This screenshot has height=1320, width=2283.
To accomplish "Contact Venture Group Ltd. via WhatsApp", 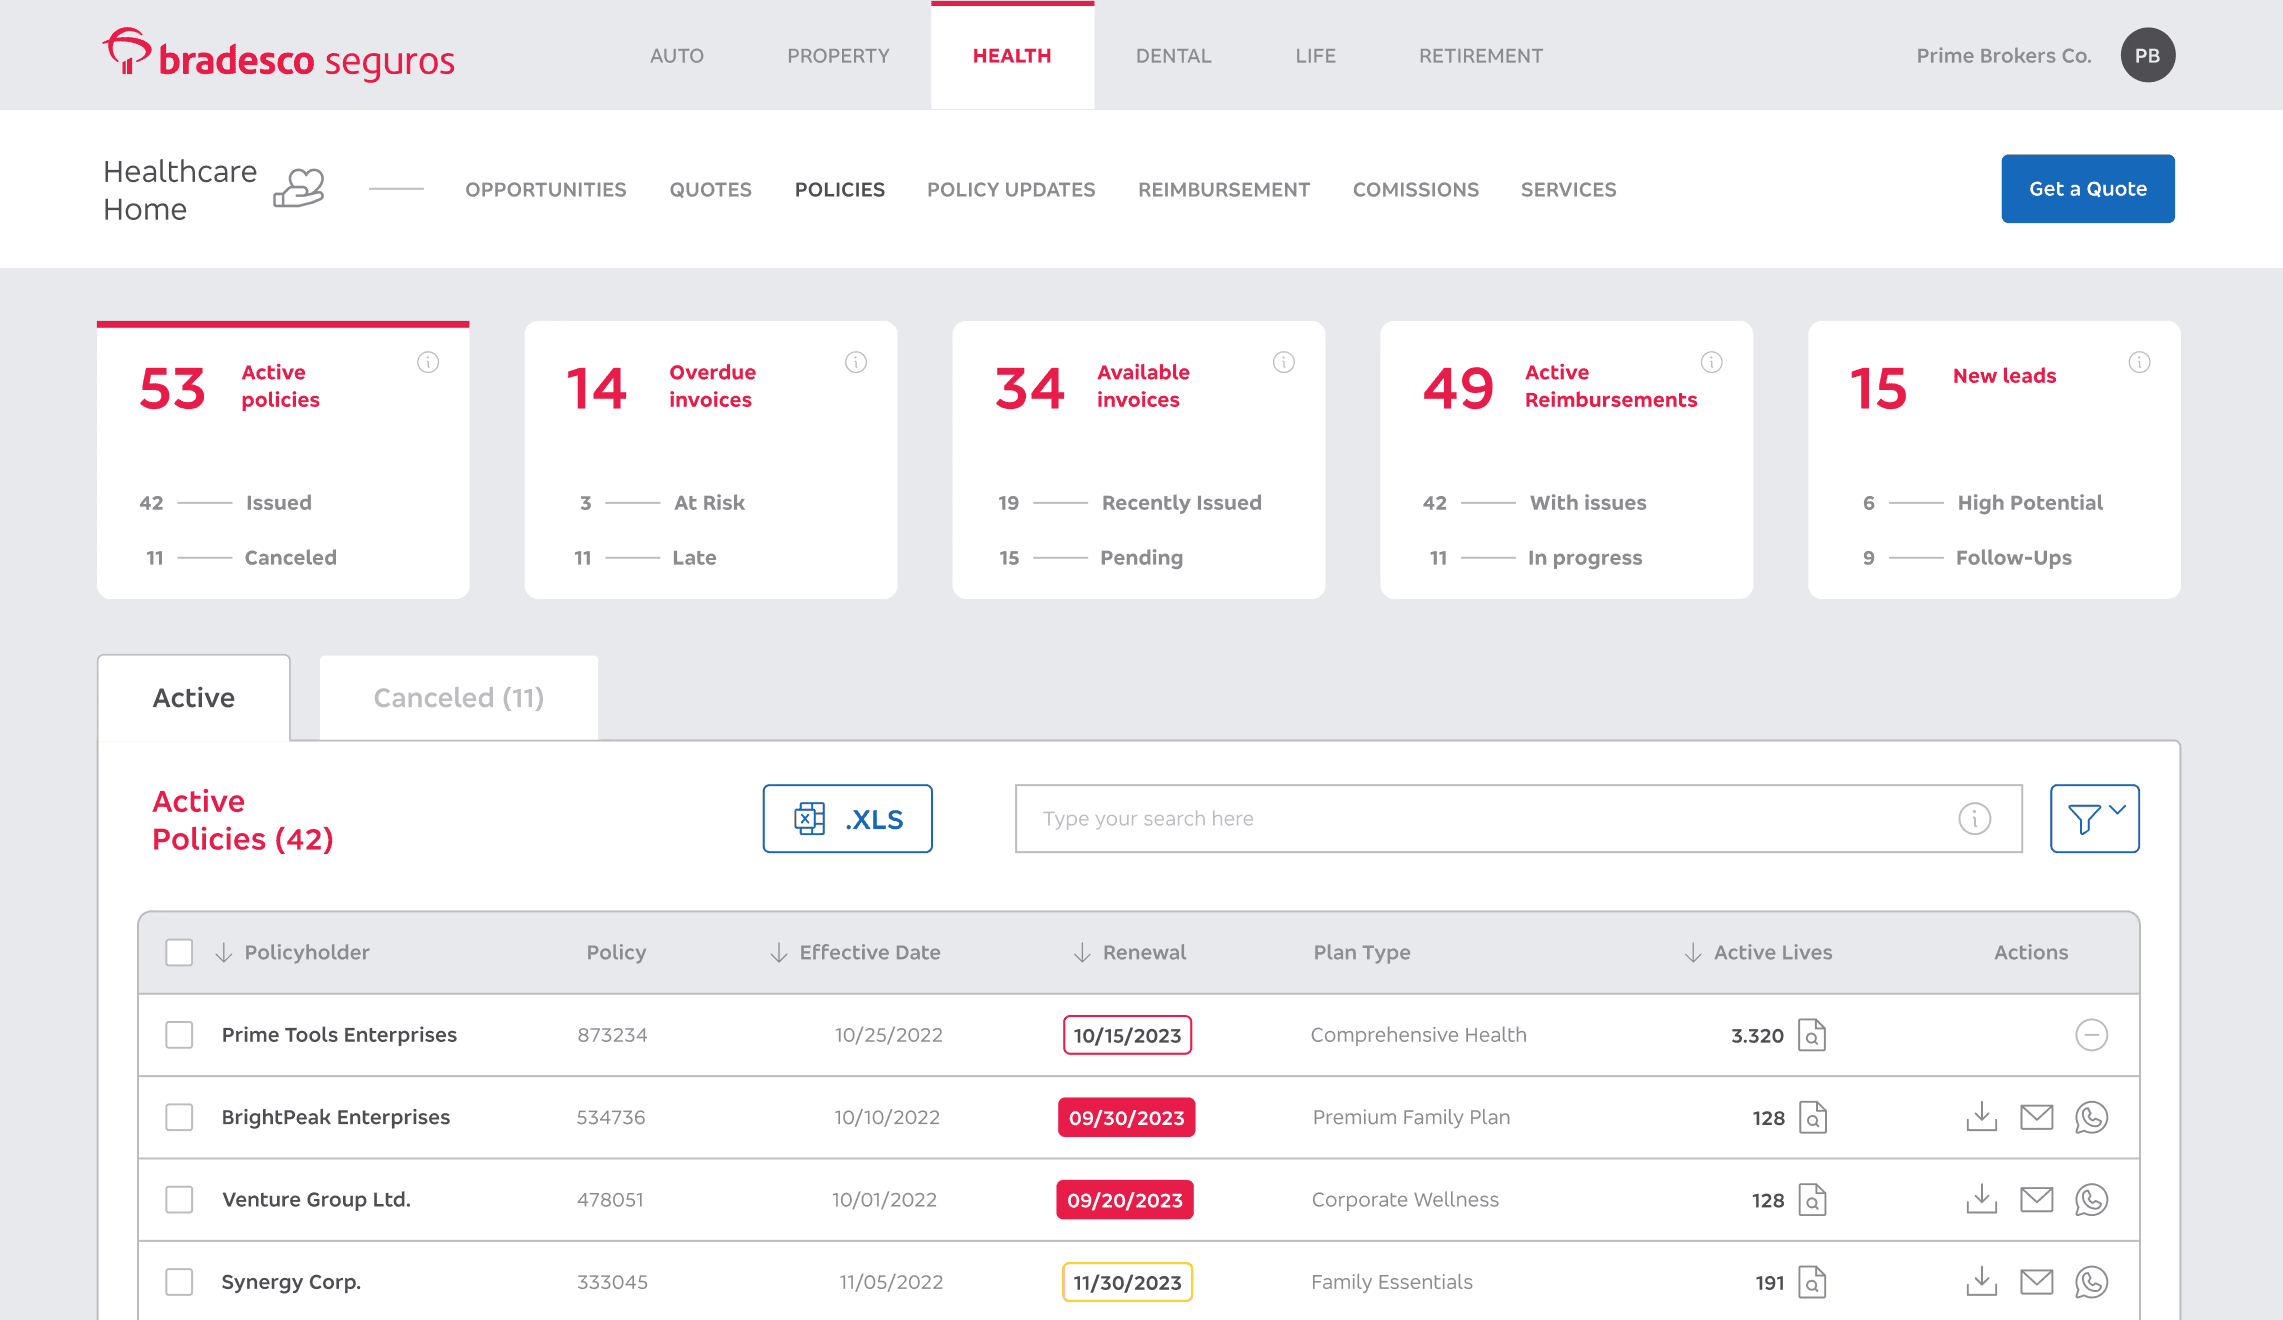I will pyautogui.click(x=2091, y=1199).
